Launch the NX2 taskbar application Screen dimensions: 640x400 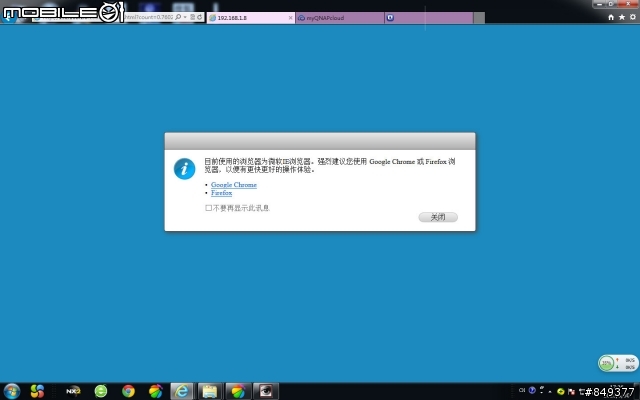[73, 391]
